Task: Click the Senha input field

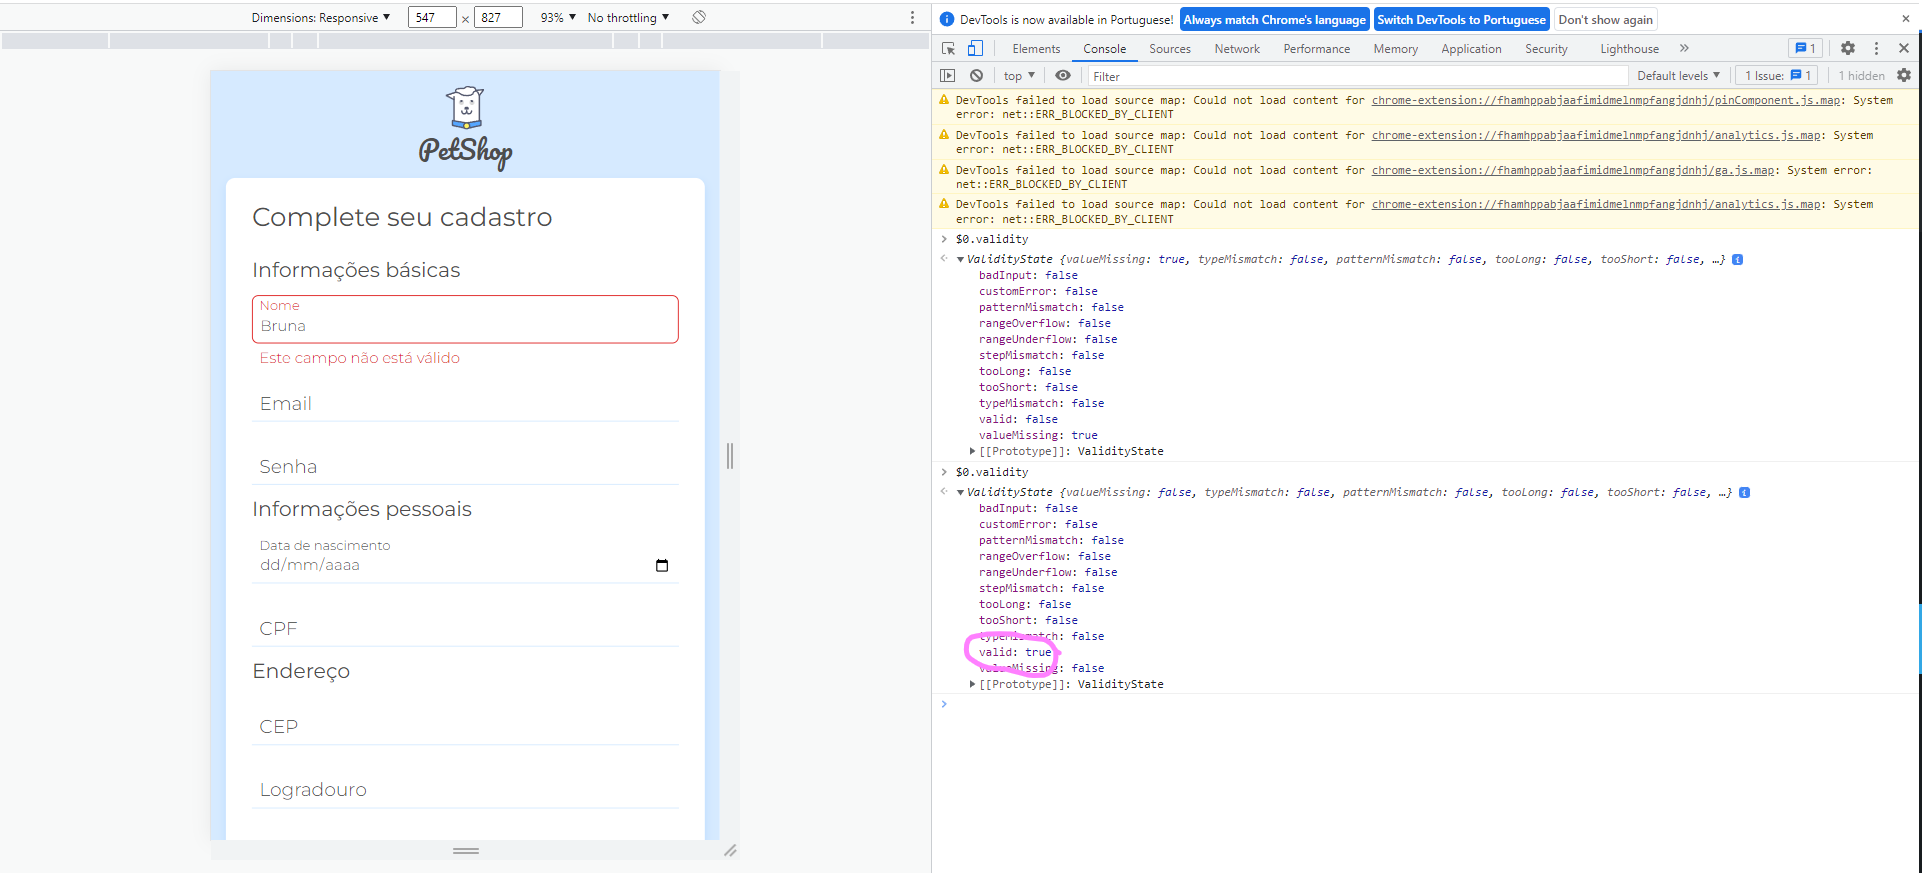Action: pyautogui.click(x=465, y=466)
